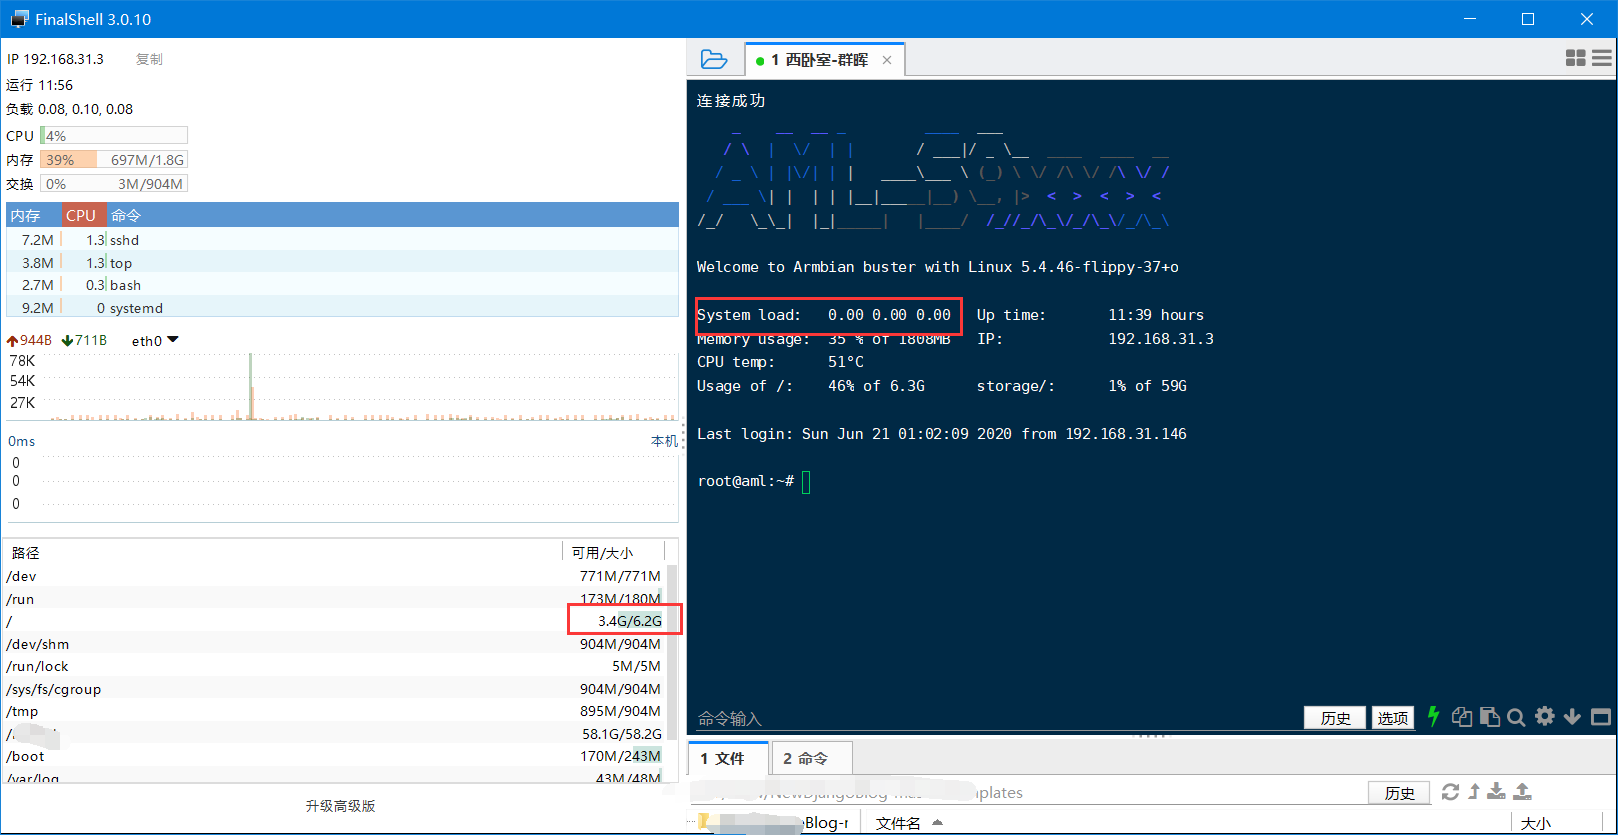Refresh the file list with refresh icon
The image size is (1618, 835).
[x=1450, y=792]
